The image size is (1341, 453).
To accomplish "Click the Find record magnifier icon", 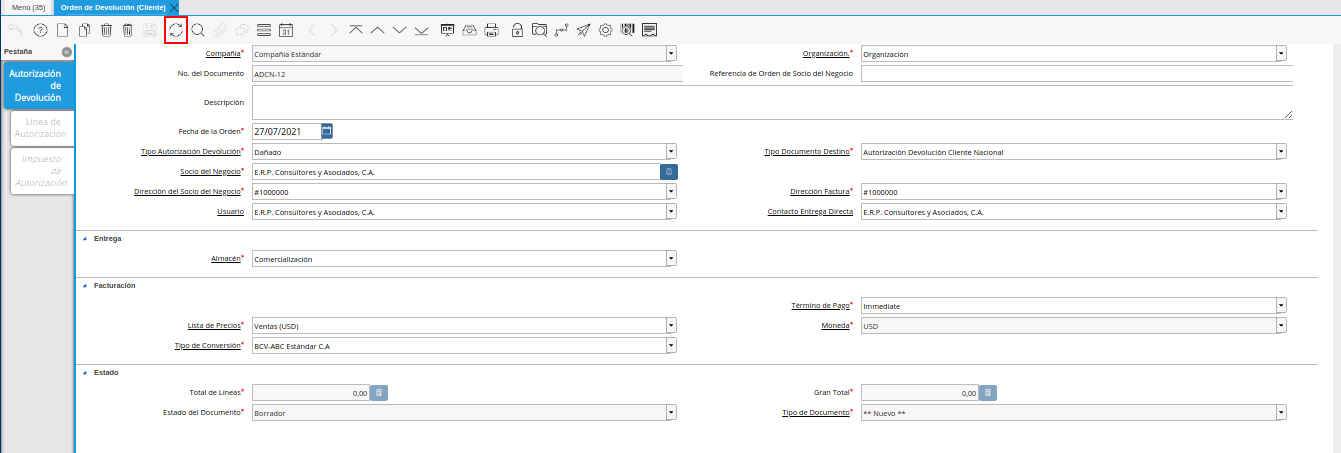I will click(x=198, y=30).
